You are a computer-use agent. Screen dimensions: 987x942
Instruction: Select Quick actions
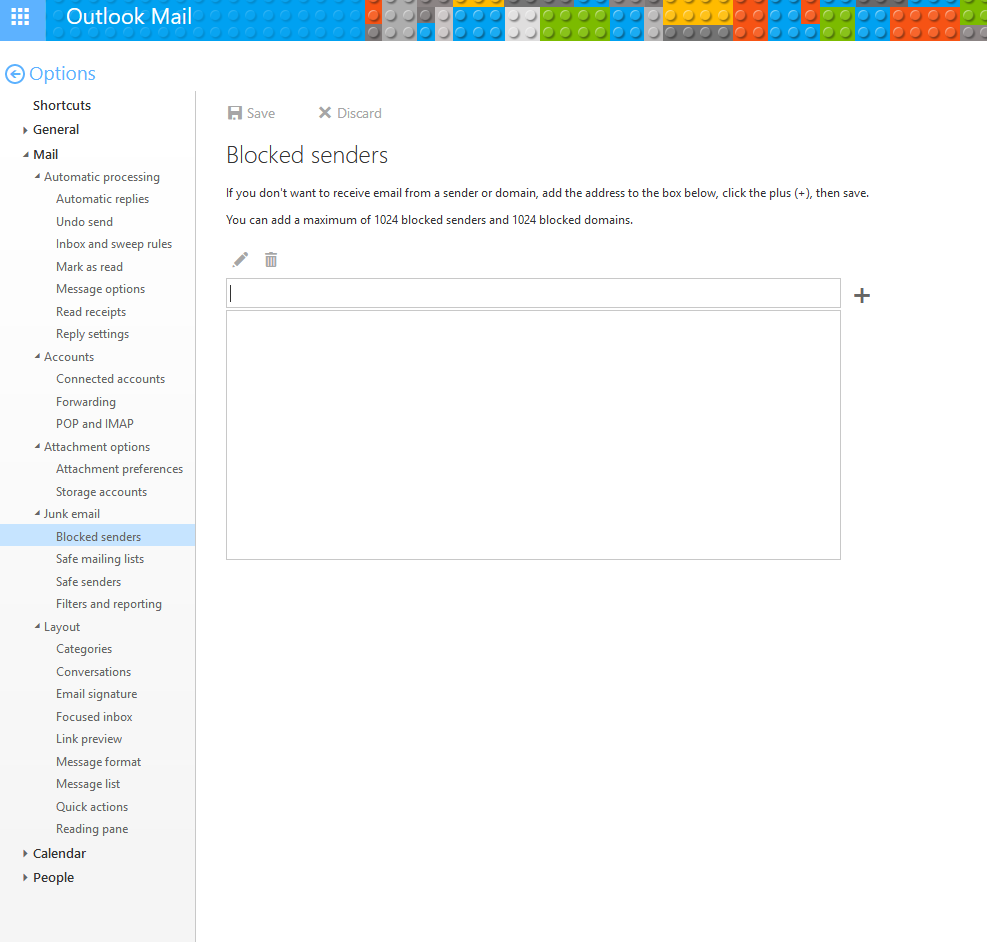click(92, 807)
